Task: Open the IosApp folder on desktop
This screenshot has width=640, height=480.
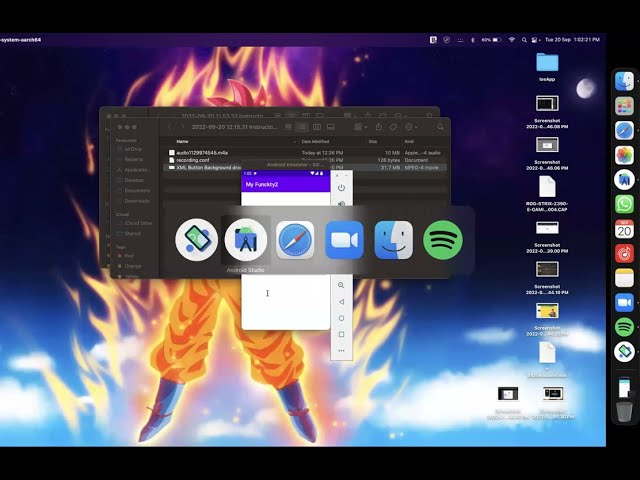Action: pos(547,67)
